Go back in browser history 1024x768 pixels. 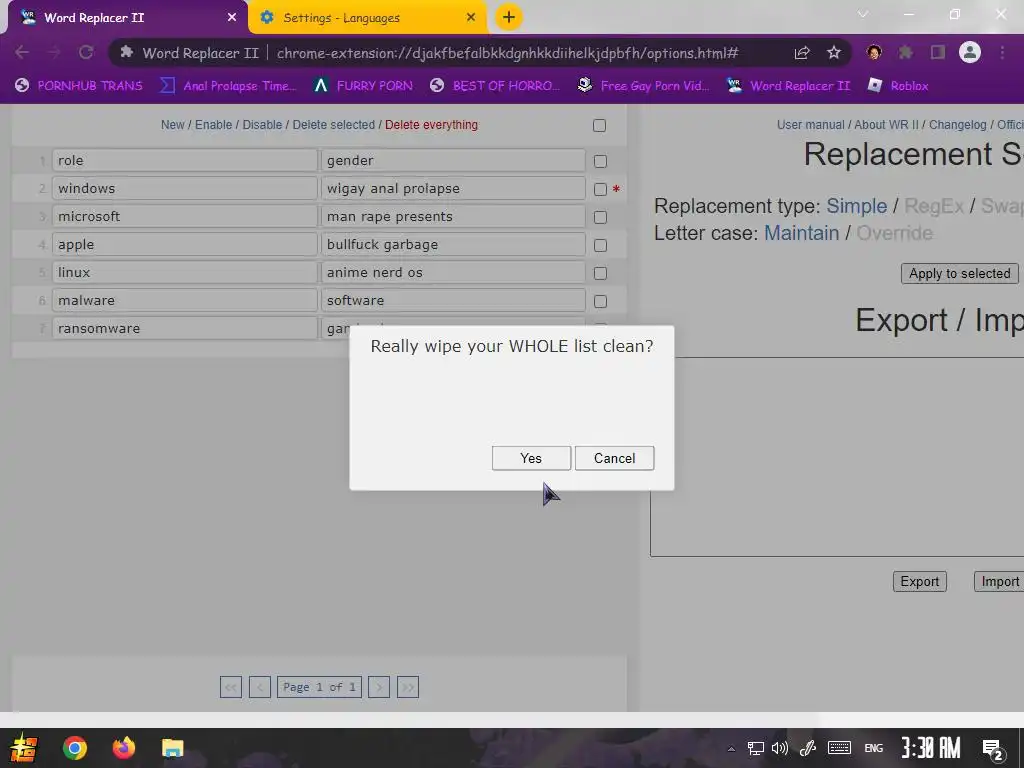(x=22, y=52)
